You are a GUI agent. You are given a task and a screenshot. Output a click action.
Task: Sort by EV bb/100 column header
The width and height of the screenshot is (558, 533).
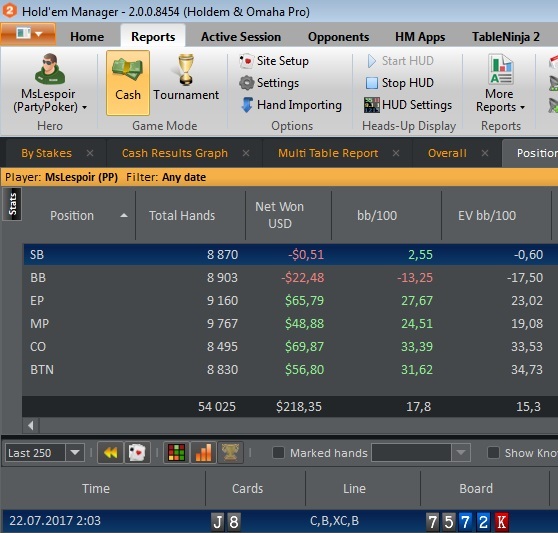(x=487, y=216)
